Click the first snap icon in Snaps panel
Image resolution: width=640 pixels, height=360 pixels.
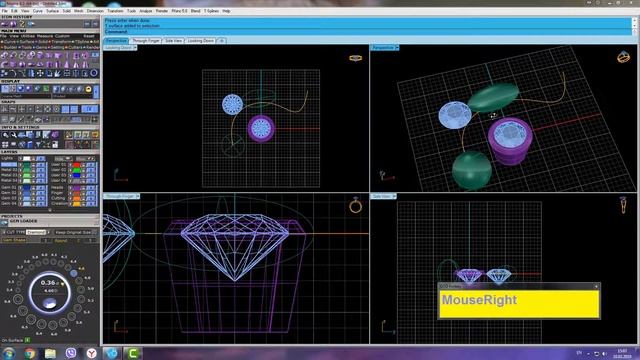tap(4, 109)
